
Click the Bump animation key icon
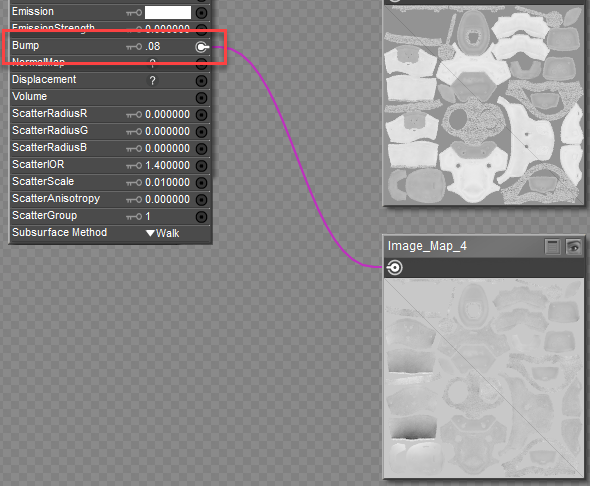coord(134,47)
